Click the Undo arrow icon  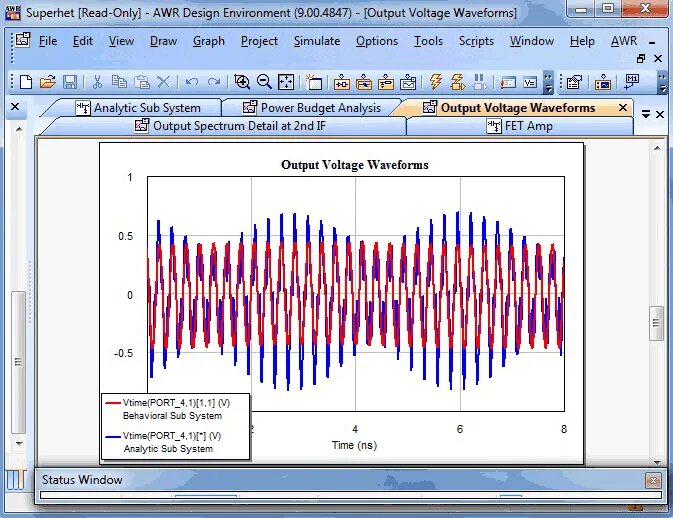coord(191,82)
